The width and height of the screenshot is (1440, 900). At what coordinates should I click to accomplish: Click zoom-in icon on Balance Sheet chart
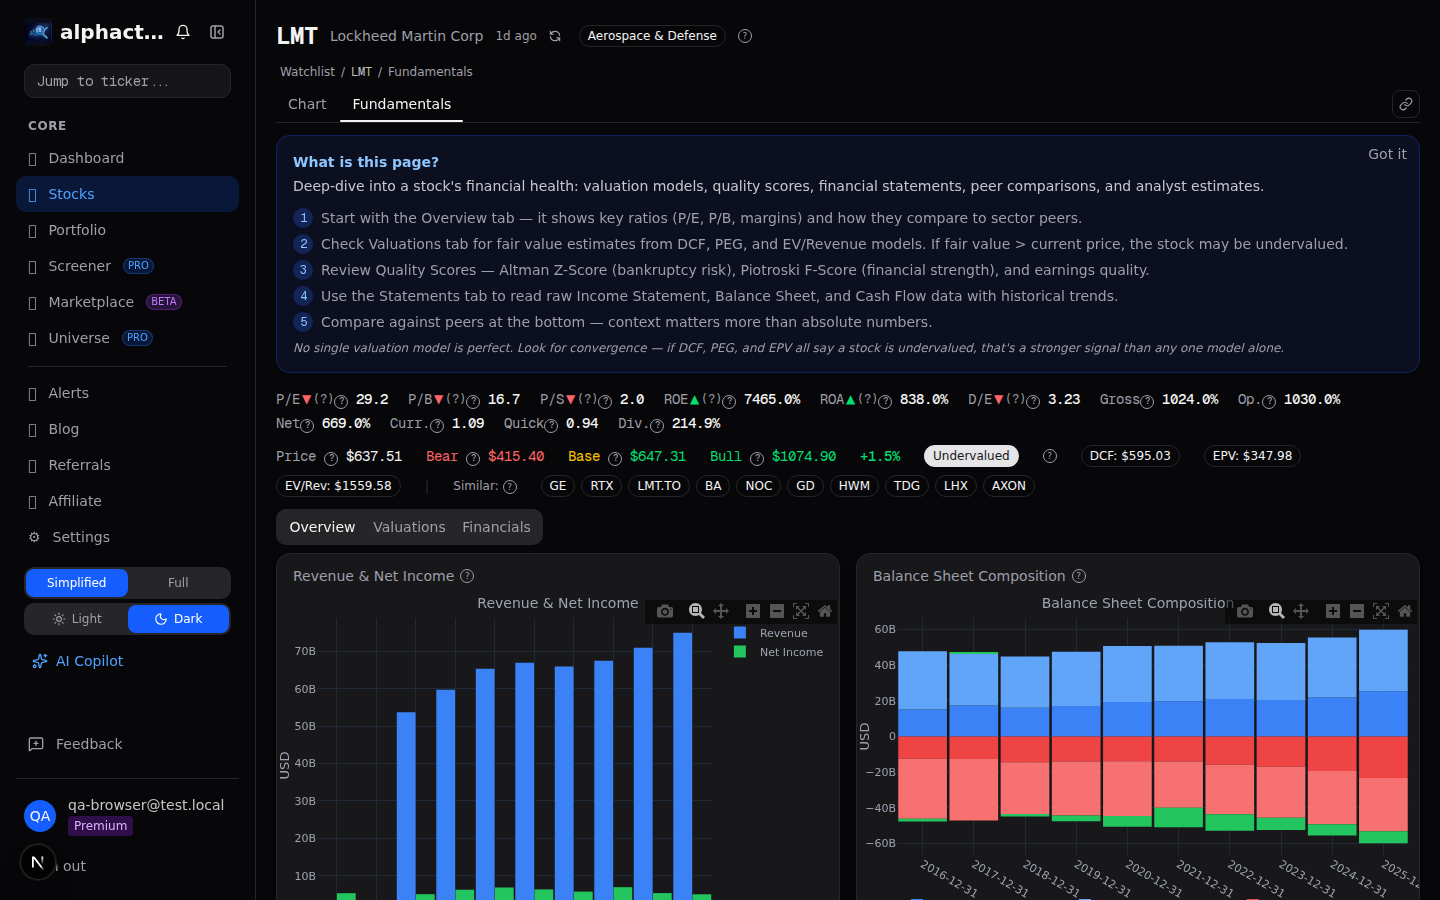[x=1333, y=611]
